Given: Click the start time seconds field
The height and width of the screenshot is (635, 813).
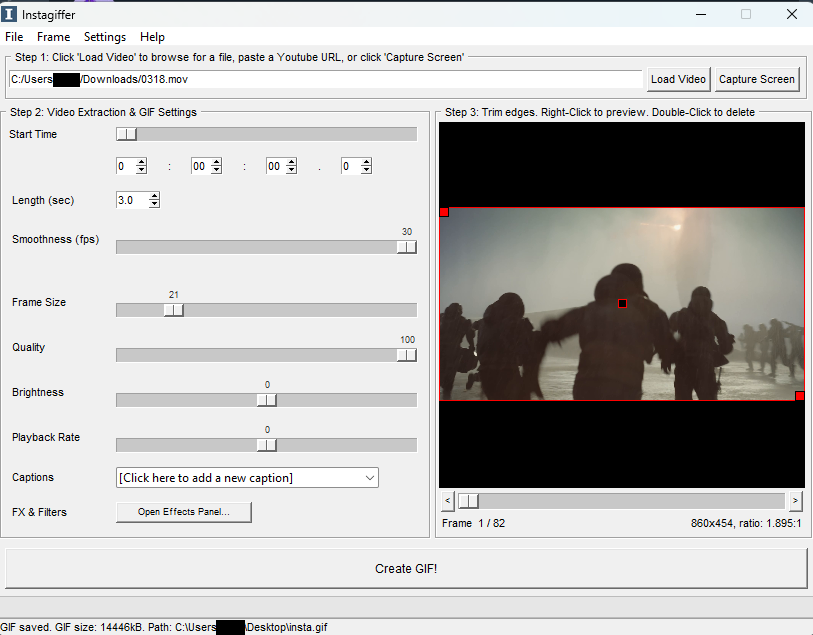Looking at the screenshot, I should tap(276, 166).
